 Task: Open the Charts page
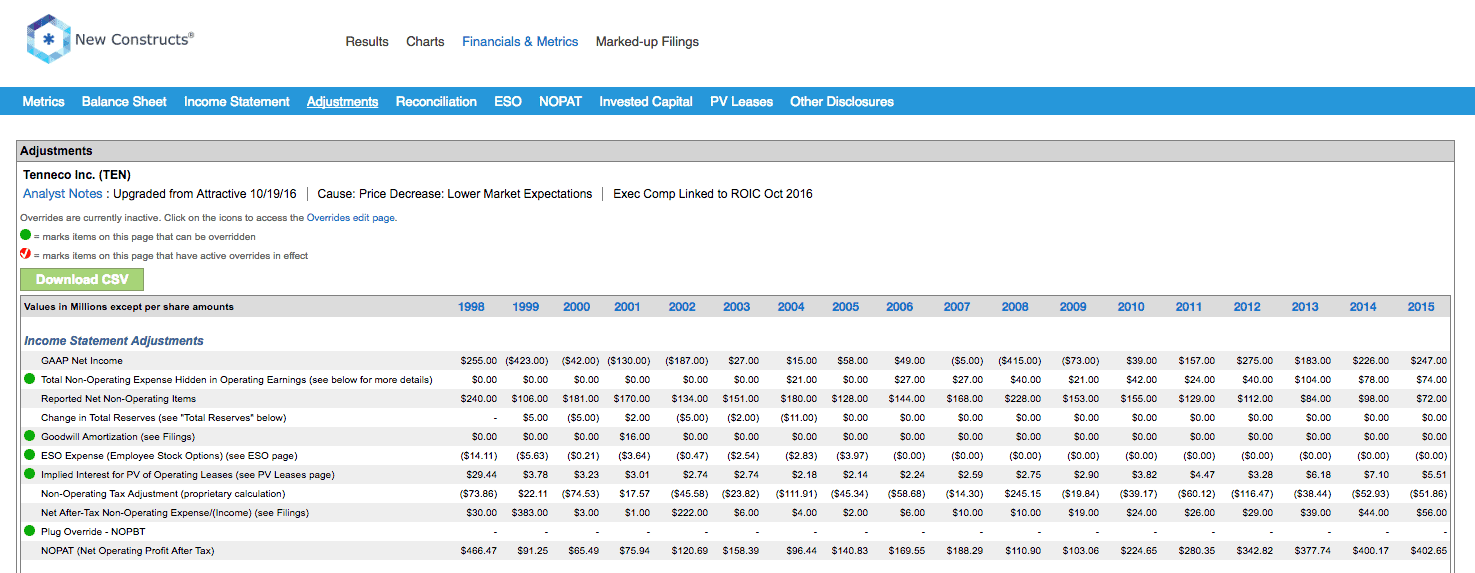(425, 42)
